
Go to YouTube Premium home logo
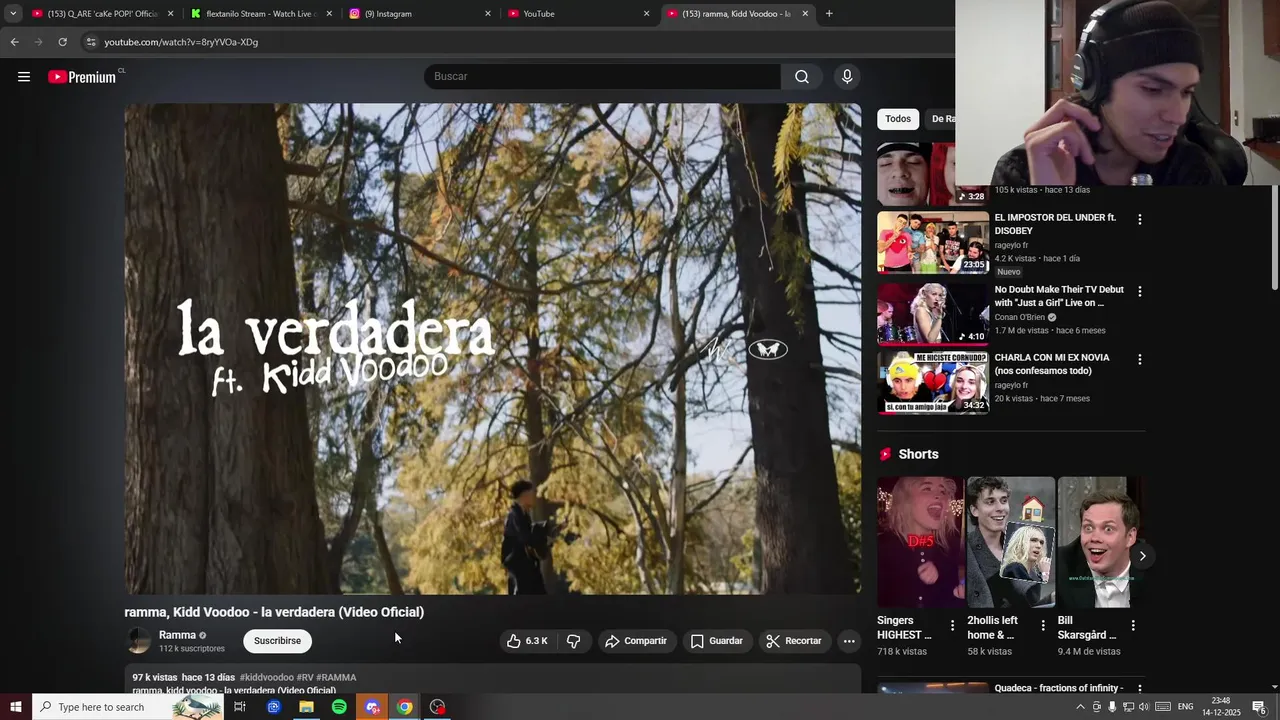(82, 77)
